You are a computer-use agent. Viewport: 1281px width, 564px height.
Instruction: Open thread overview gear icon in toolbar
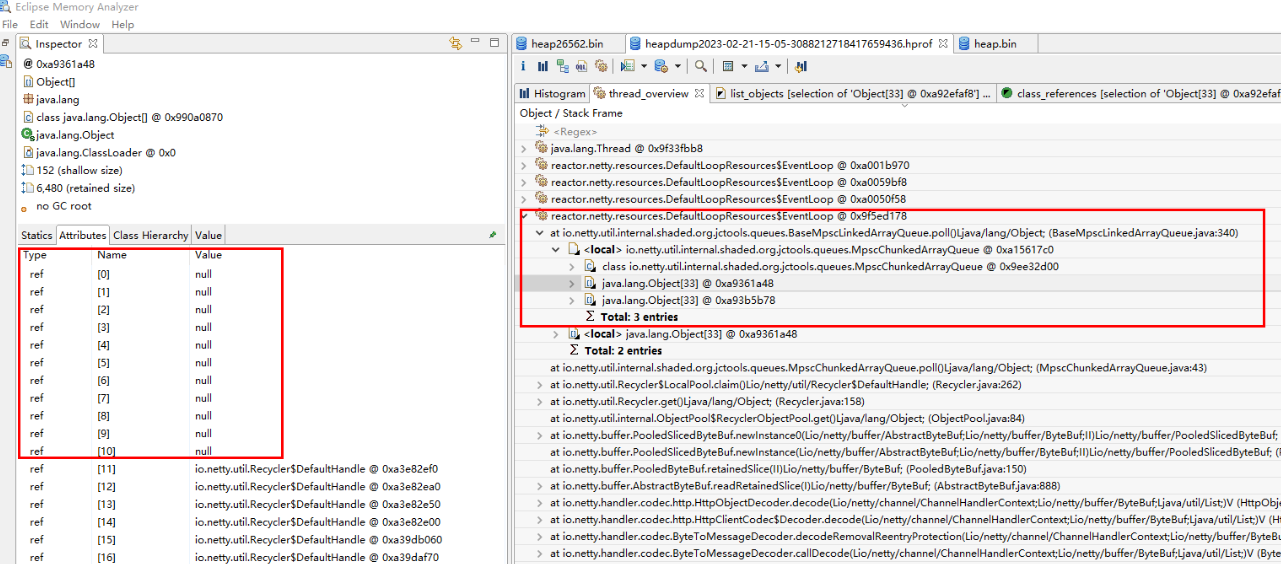click(x=601, y=66)
